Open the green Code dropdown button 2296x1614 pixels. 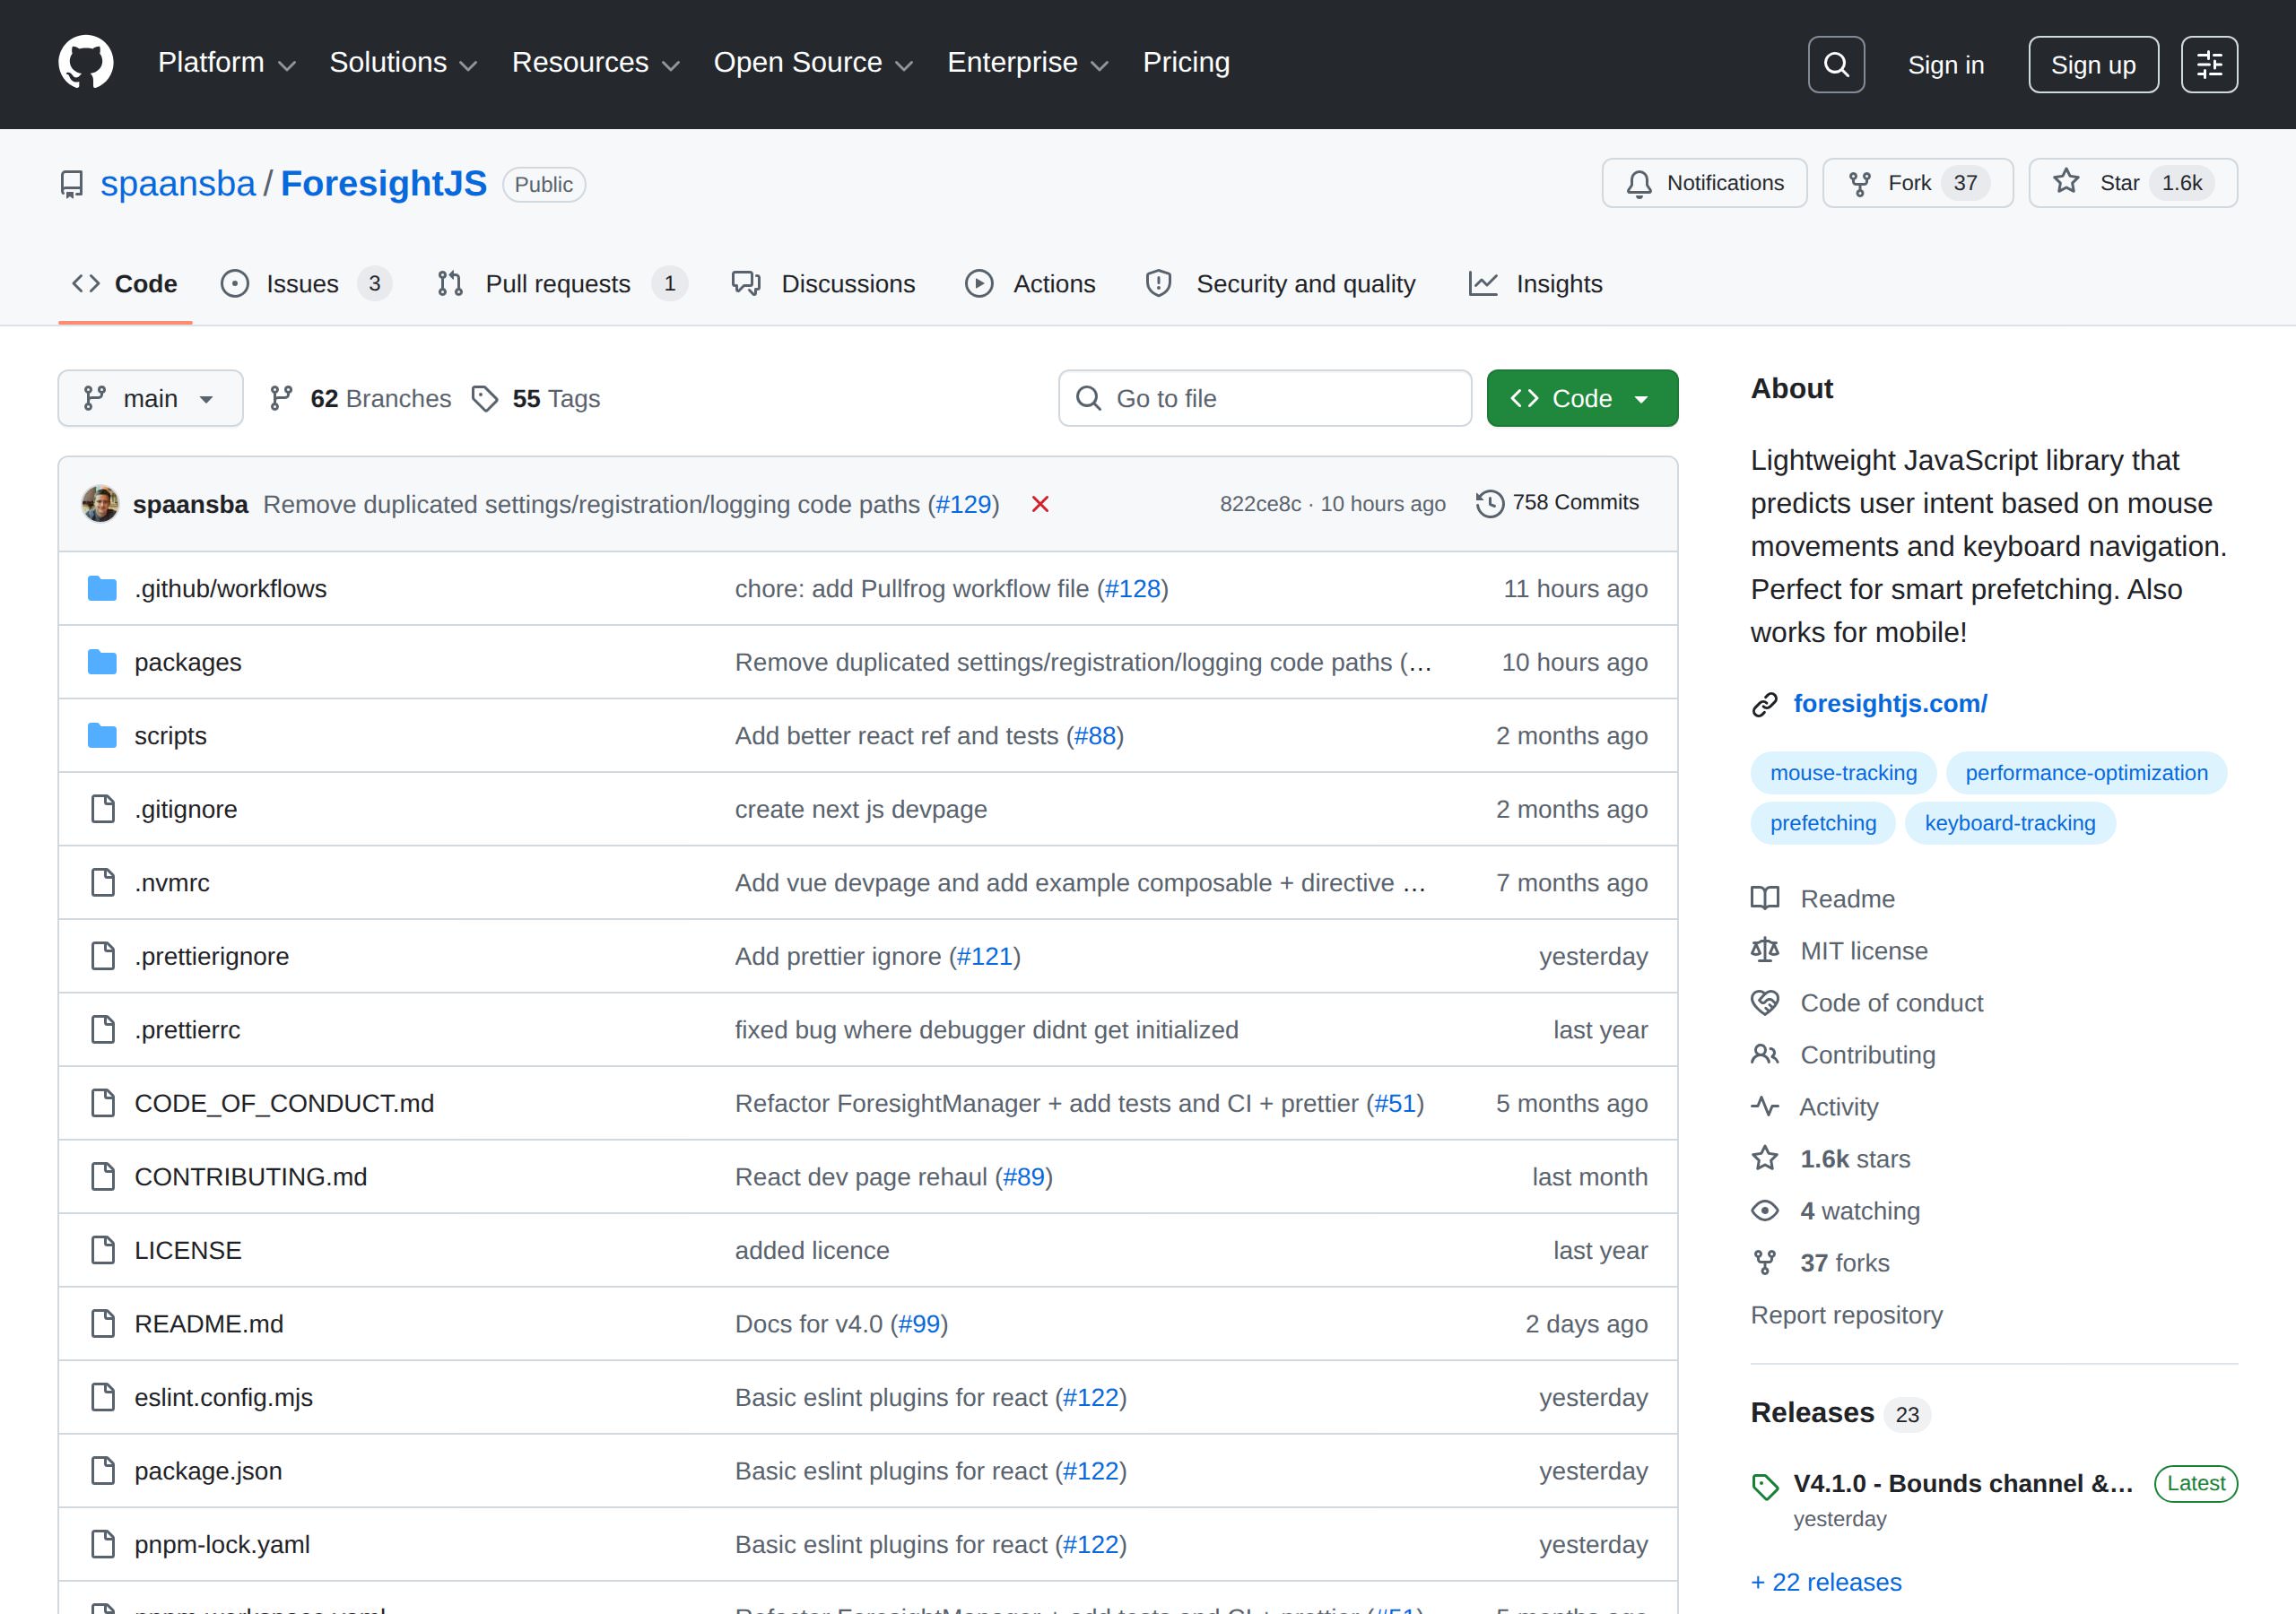tap(1582, 398)
